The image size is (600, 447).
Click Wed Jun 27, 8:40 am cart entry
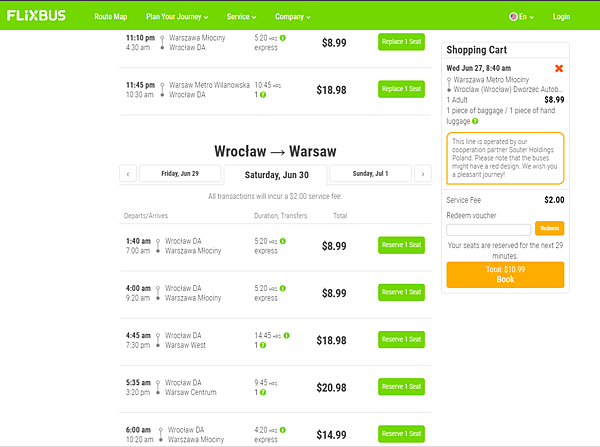click(x=478, y=68)
